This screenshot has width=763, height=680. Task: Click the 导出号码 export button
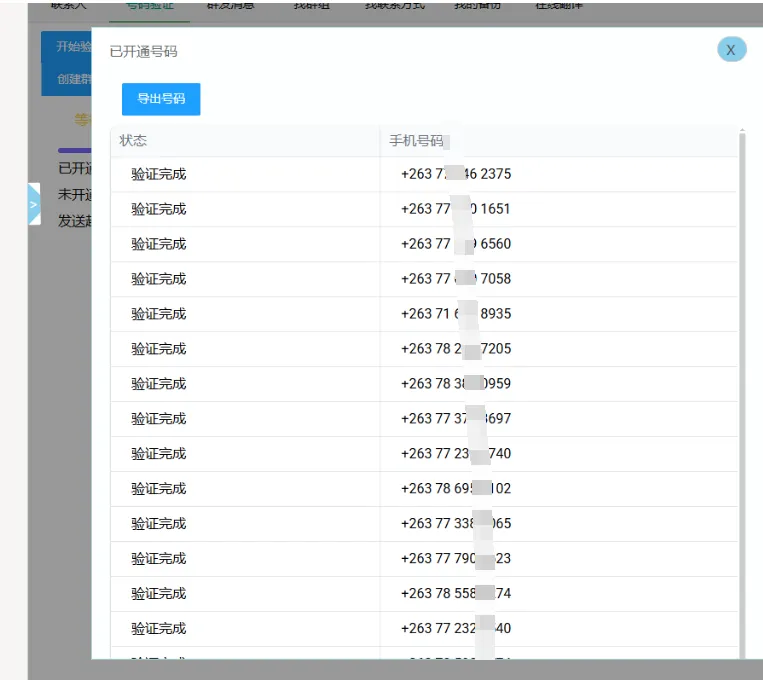pyautogui.click(x=161, y=99)
